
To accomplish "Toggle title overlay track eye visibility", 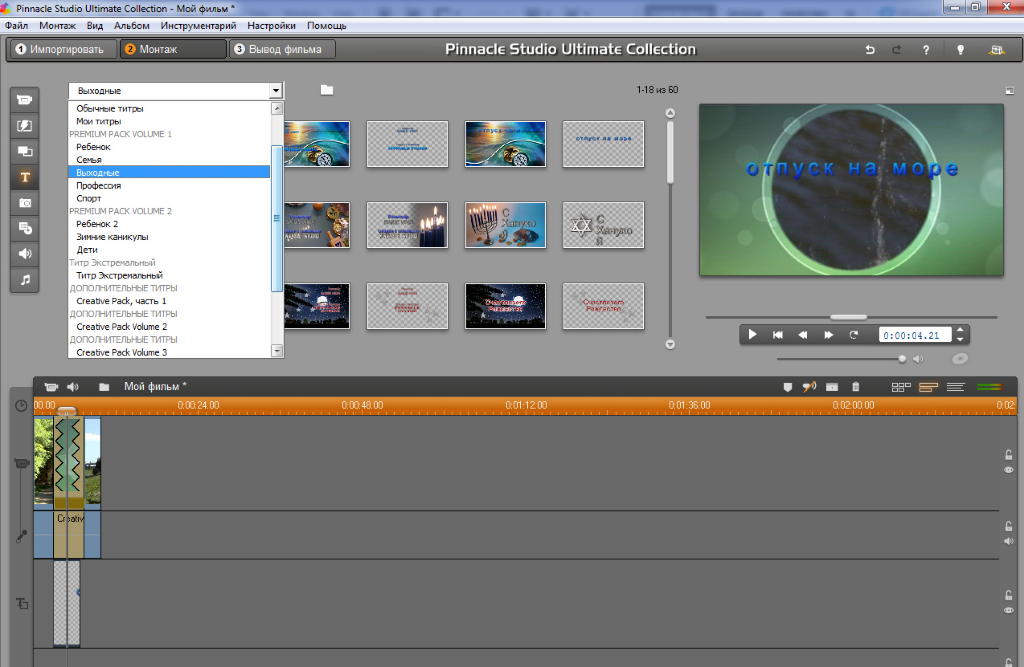I will click(1008, 610).
